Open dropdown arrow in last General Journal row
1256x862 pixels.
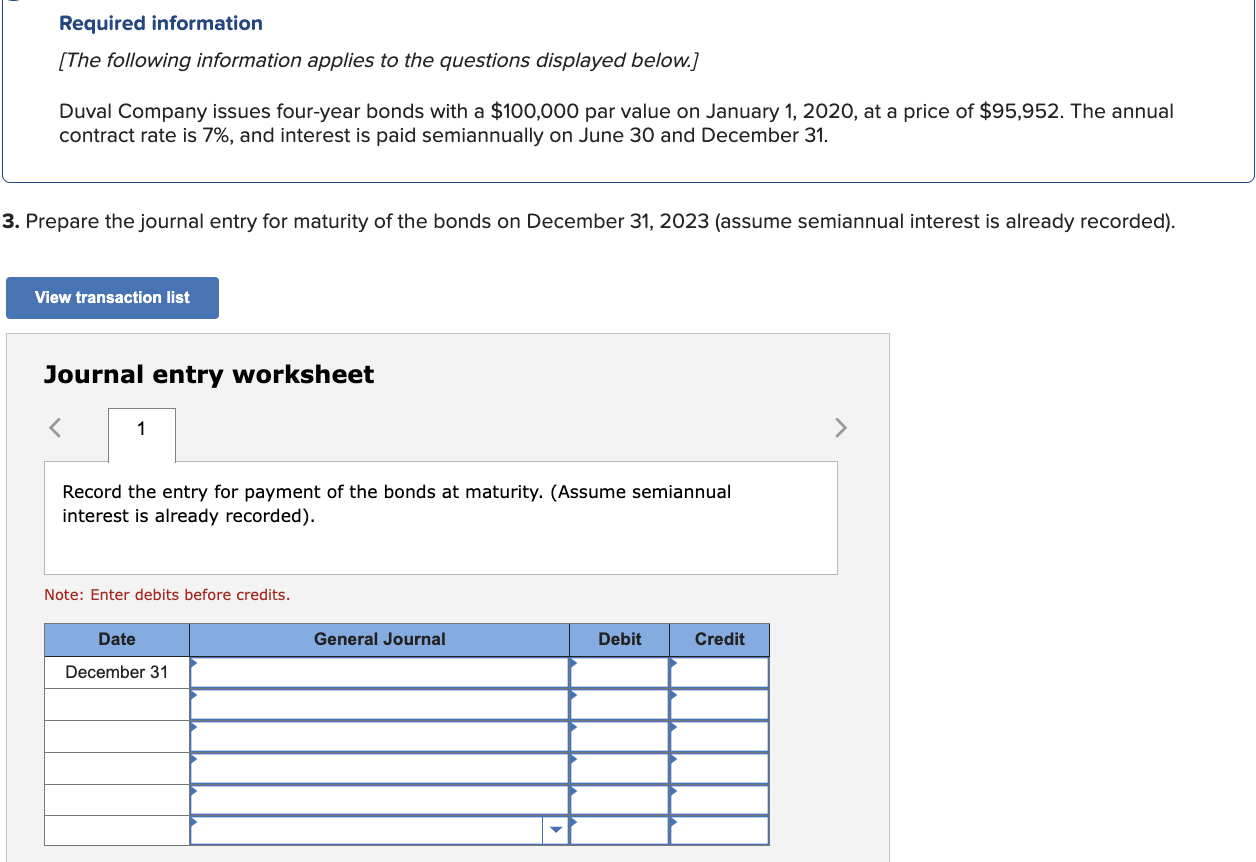pyautogui.click(x=556, y=830)
